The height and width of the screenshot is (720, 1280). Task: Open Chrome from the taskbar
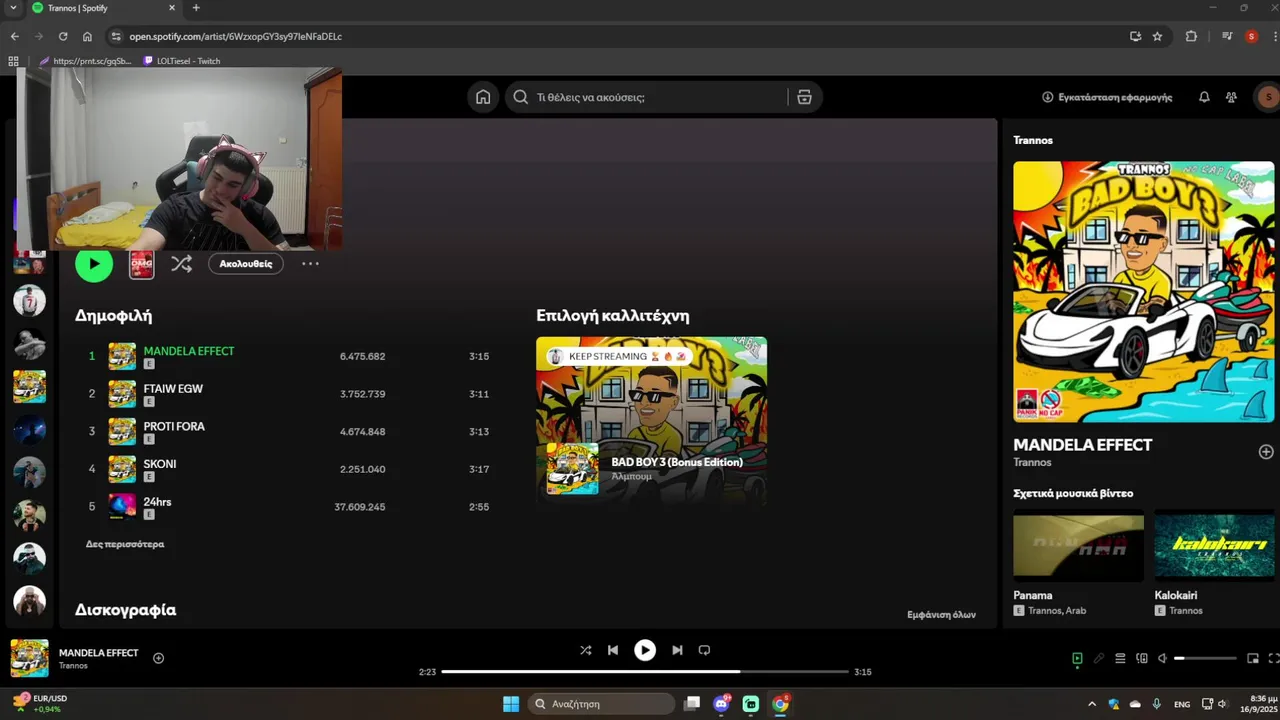click(x=781, y=704)
